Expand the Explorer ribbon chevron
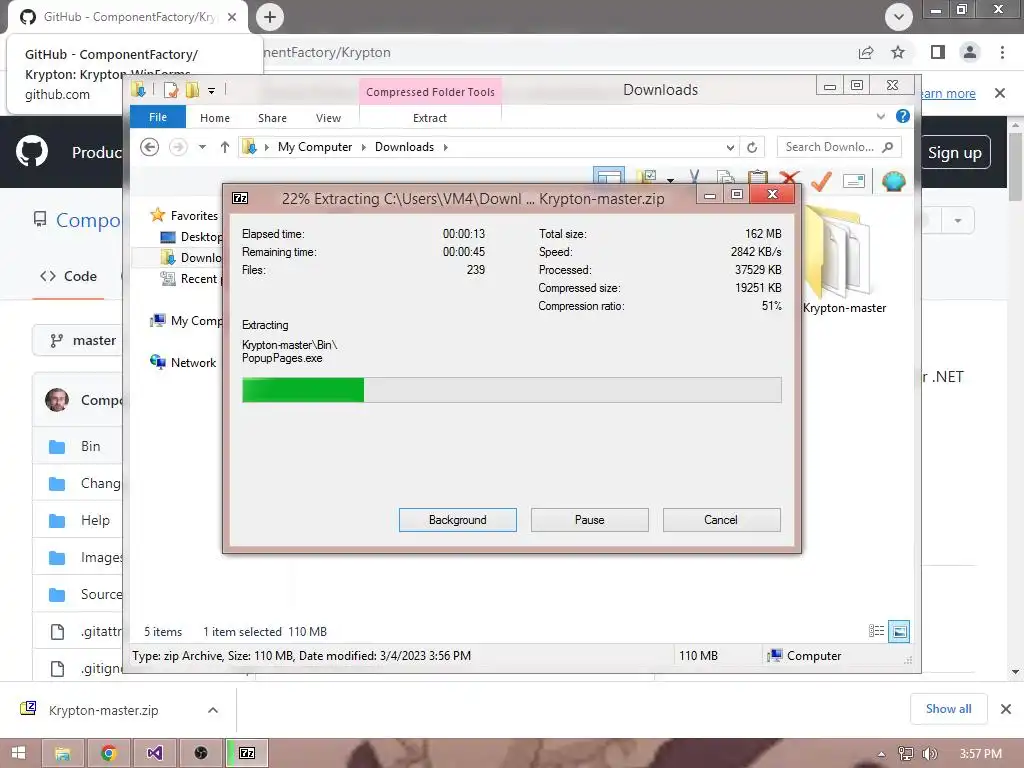Image resolution: width=1024 pixels, height=768 pixels. pos(880,116)
